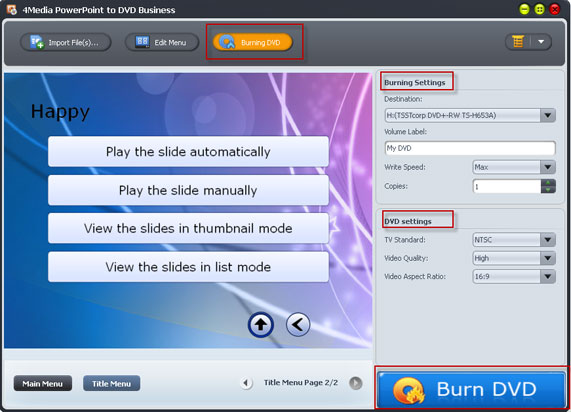Close the window with red button
571x412 pixels.
pyautogui.click(x=555, y=9)
